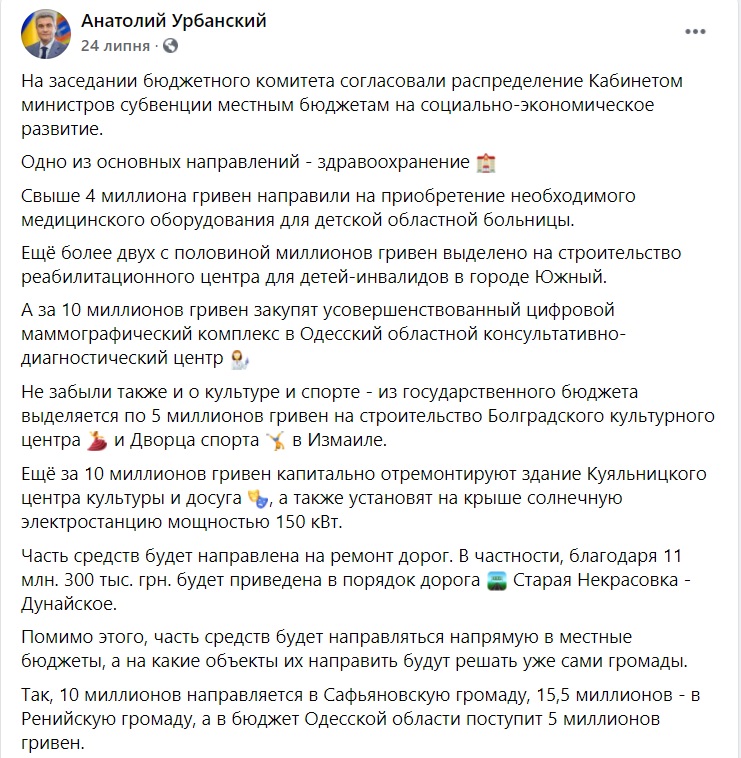This screenshot has height=758, width=741.
Task: Open Анатолий Урбанский profile picture
Action: coord(46,34)
